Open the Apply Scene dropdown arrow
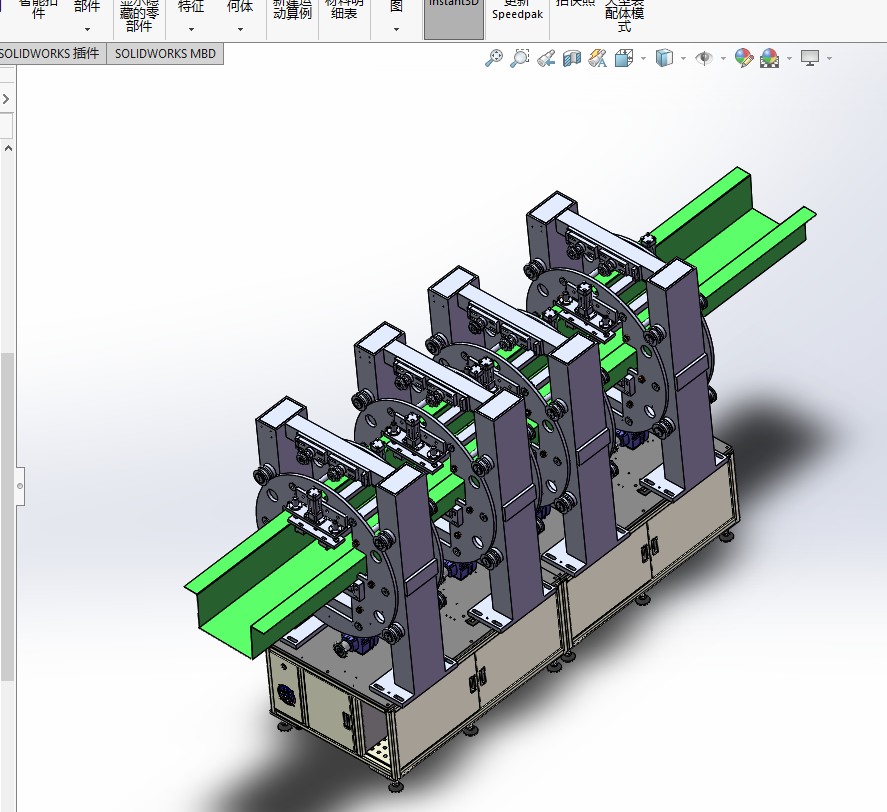The width and height of the screenshot is (887, 812). point(789,58)
